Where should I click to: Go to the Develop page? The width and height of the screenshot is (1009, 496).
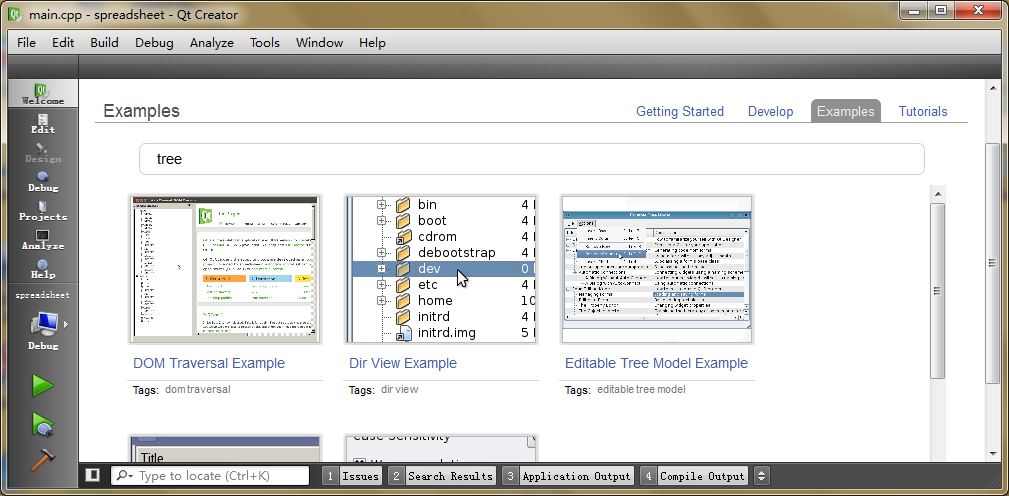(770, 111)
